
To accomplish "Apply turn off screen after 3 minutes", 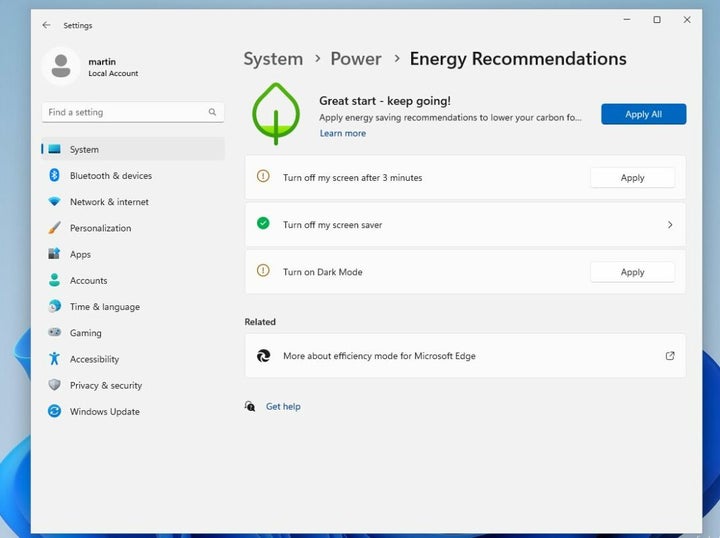I will (632, 178).
